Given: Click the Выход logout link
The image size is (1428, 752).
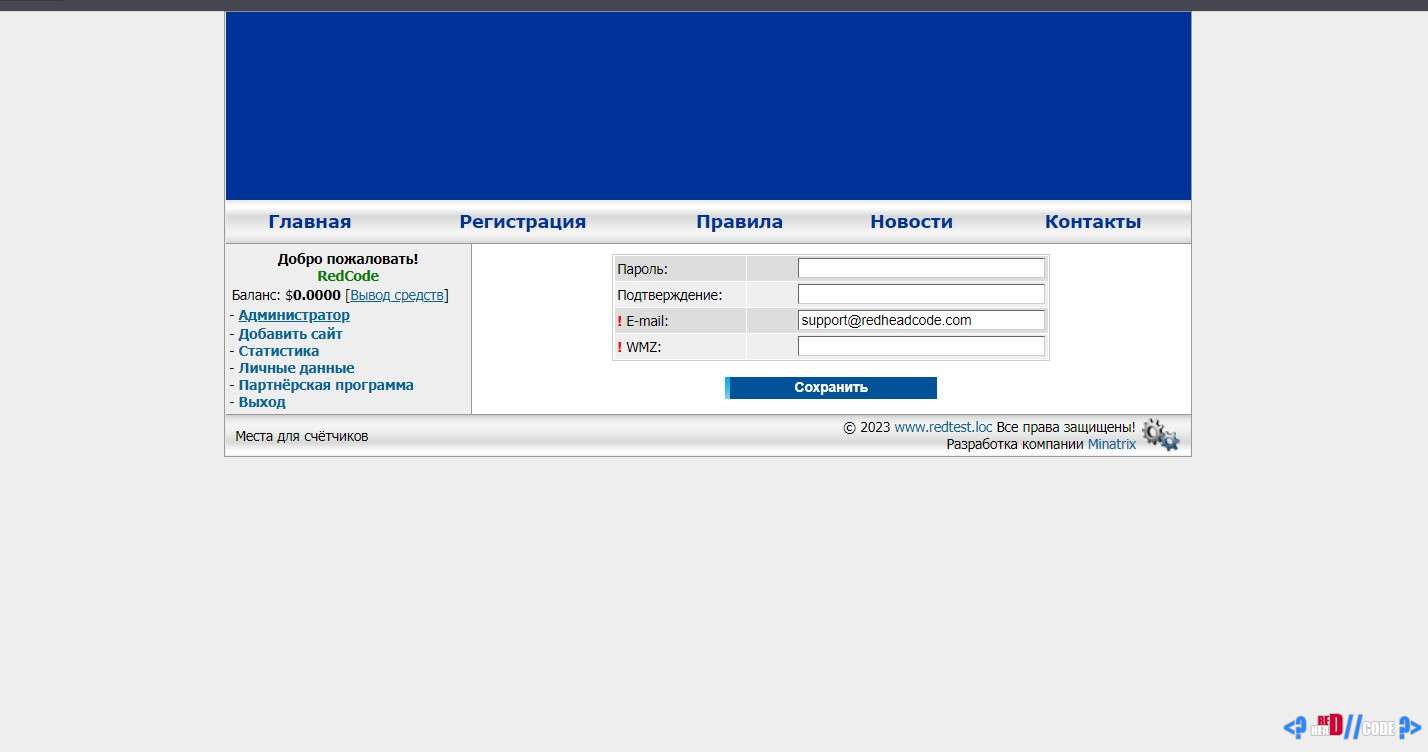Looking at the screenshot, I should tap(262, 402).
